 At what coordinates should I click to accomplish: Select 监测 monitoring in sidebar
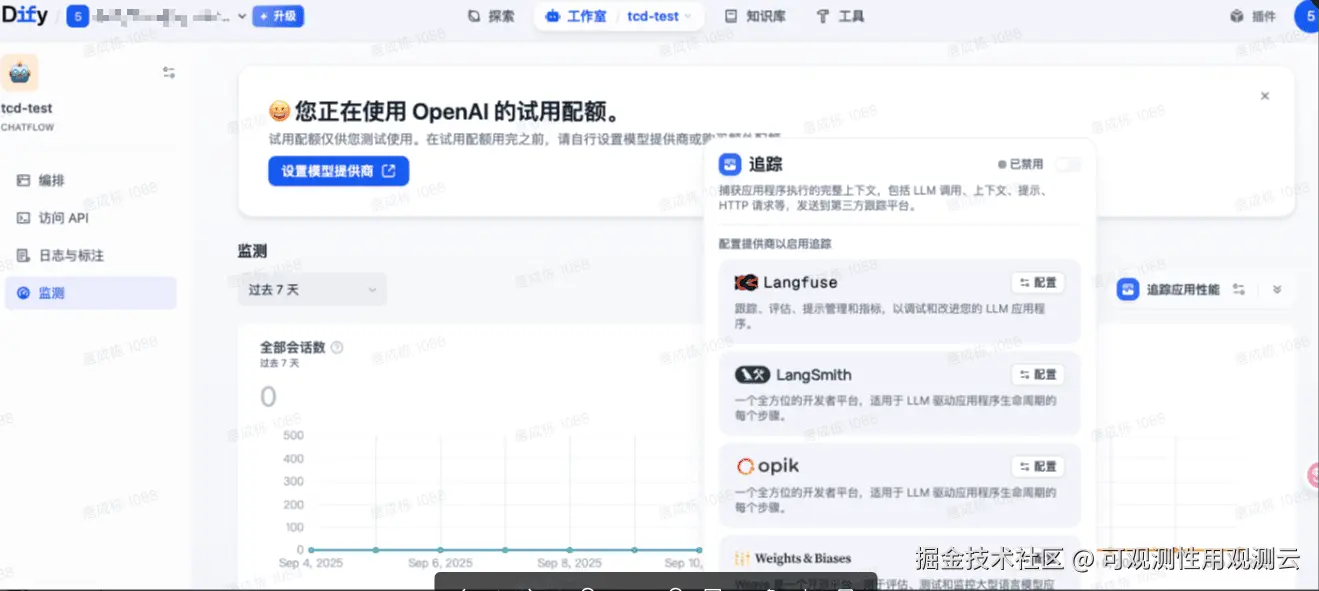coord(90,293)
